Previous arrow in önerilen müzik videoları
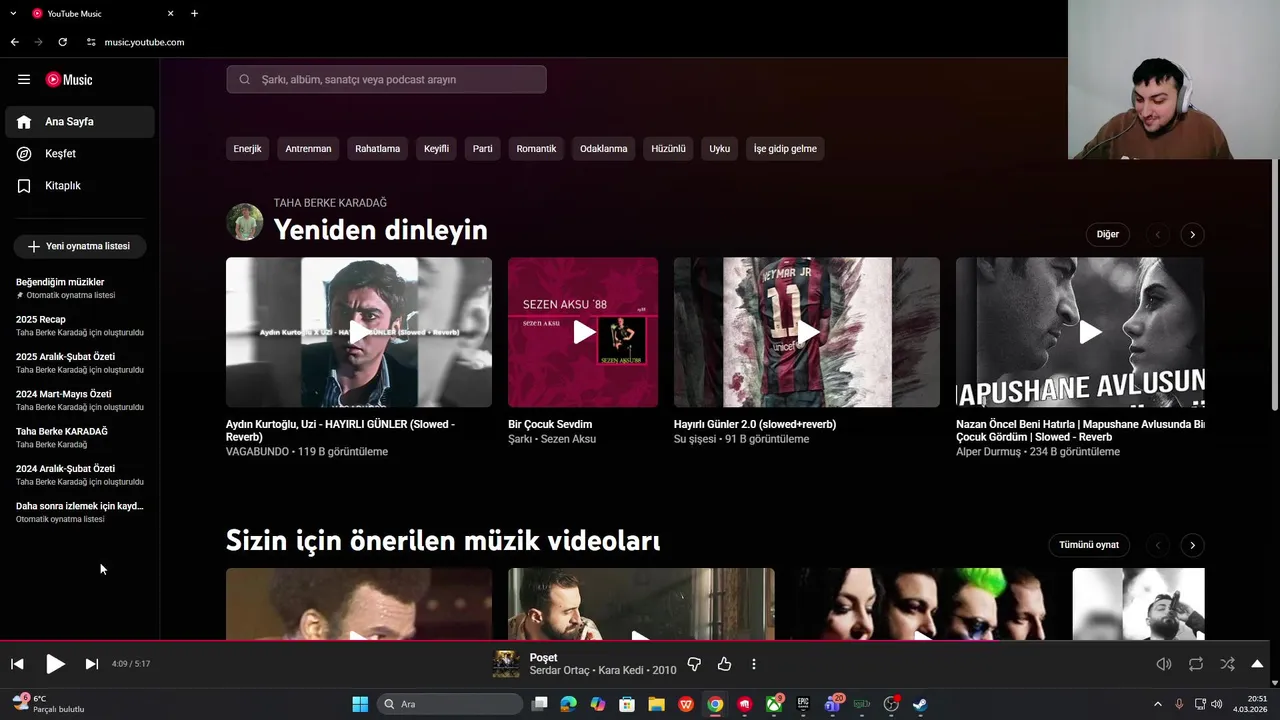 [1158, 546]
